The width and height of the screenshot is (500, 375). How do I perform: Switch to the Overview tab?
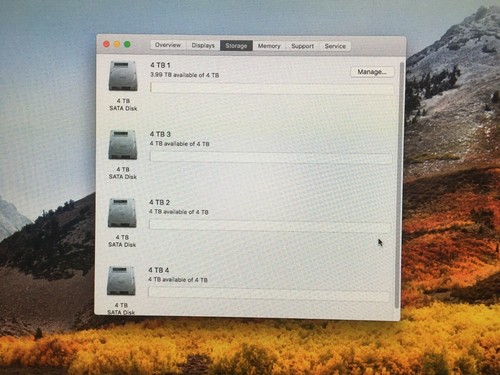click(168, 45)
